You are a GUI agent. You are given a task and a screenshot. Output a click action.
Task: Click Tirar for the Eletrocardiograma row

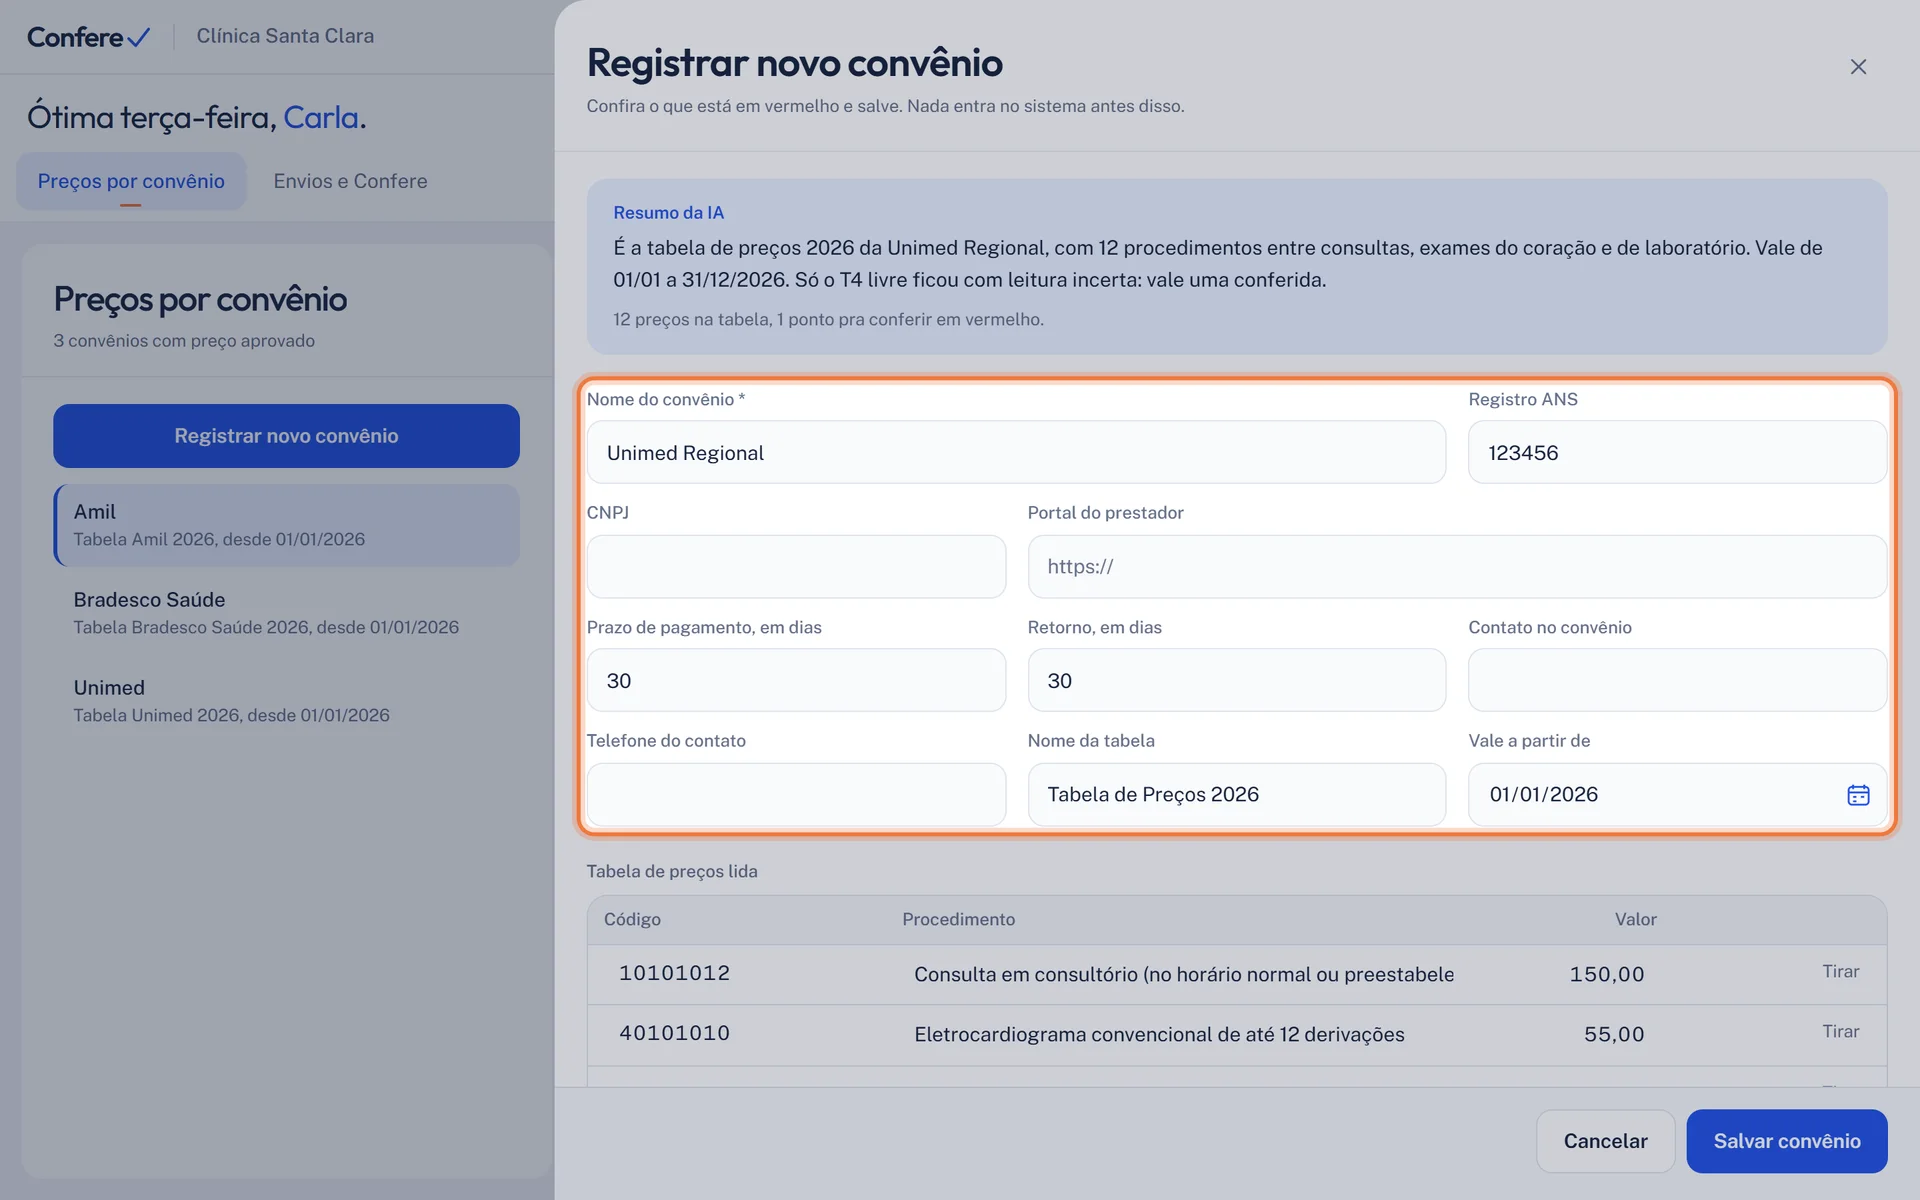coord(1840,1032)
